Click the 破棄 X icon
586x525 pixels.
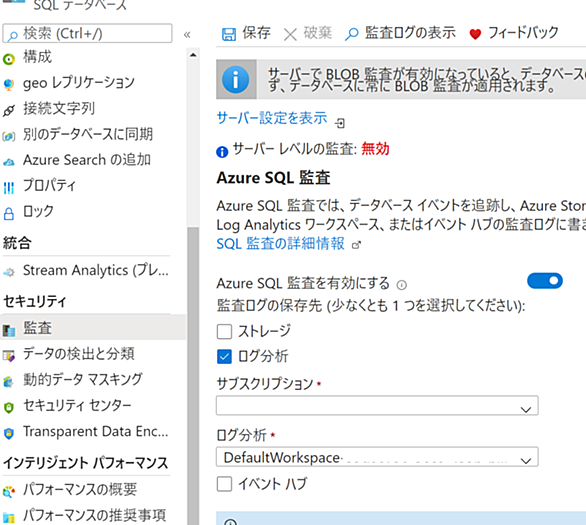pyautogui.click(x=290, y=34)
